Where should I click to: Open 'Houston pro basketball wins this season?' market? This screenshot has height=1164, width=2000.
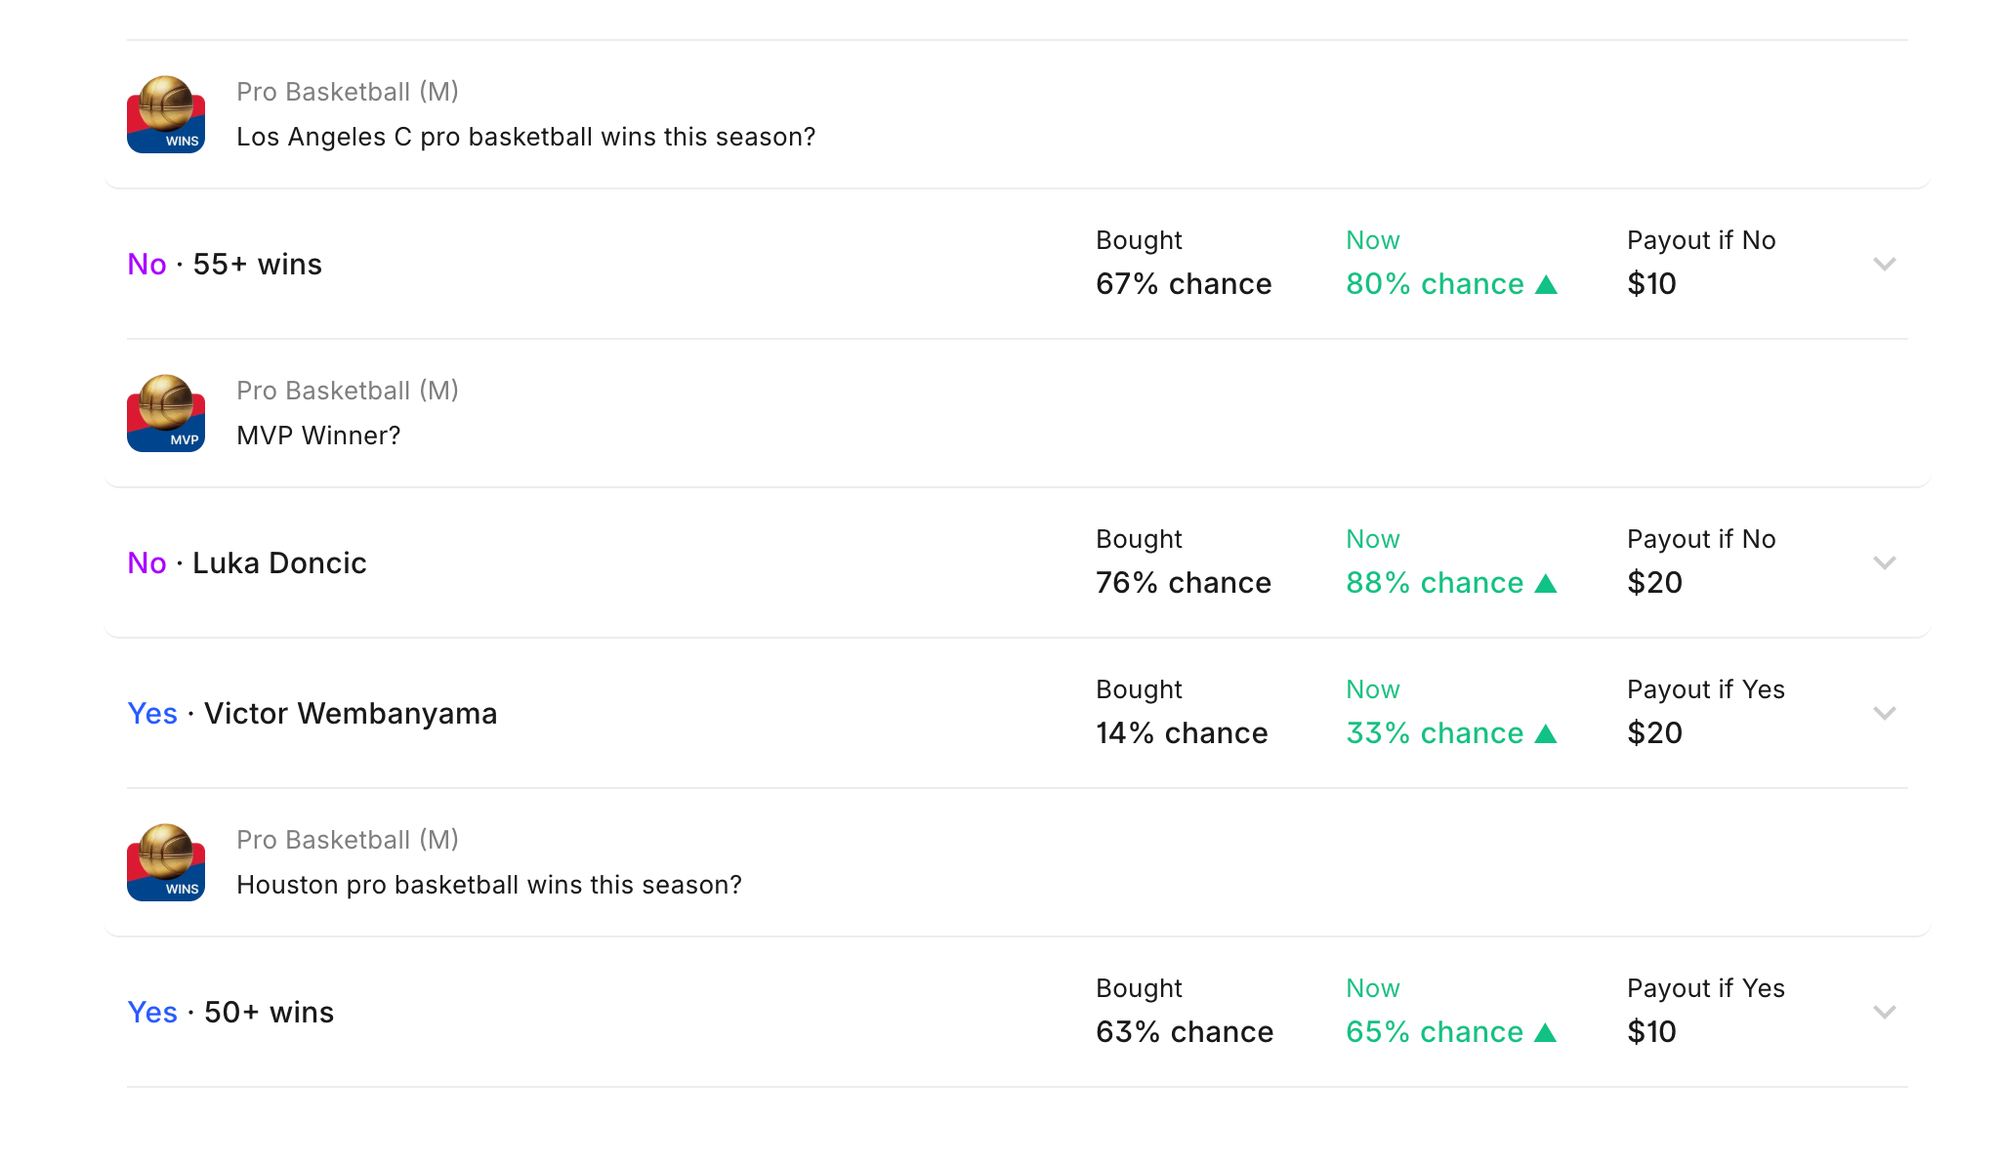click(x=488, y=885)
